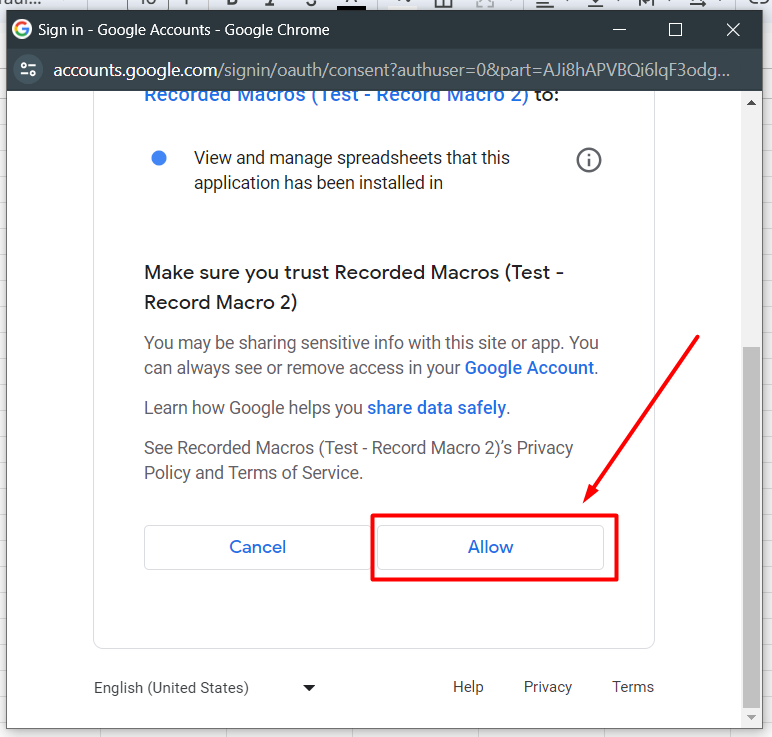Screen dimensions: 772x737
Task: Follow the share data safely link
Action: click(x=436, y=408)
